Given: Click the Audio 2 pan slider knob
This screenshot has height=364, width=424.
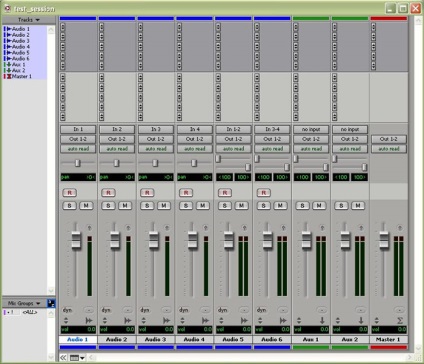Looking at the screenshot, I should coord(116,163).
